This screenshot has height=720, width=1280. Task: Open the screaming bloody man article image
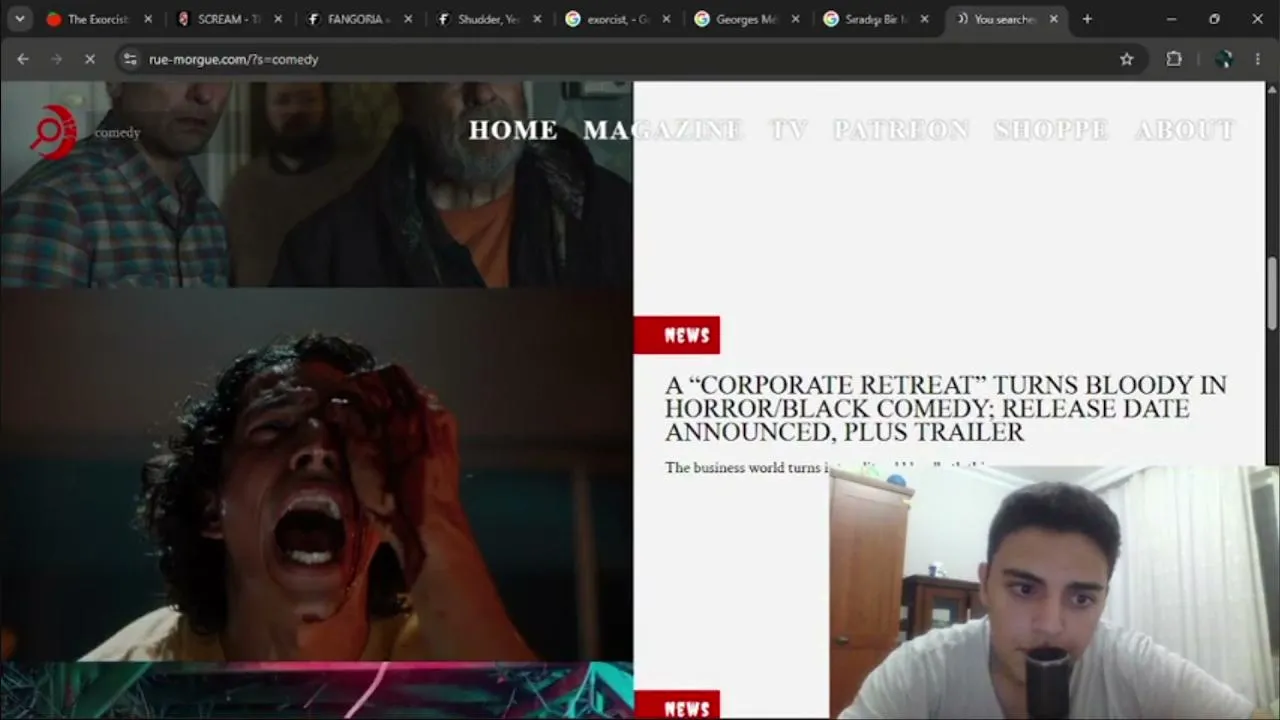click(316, 475)
